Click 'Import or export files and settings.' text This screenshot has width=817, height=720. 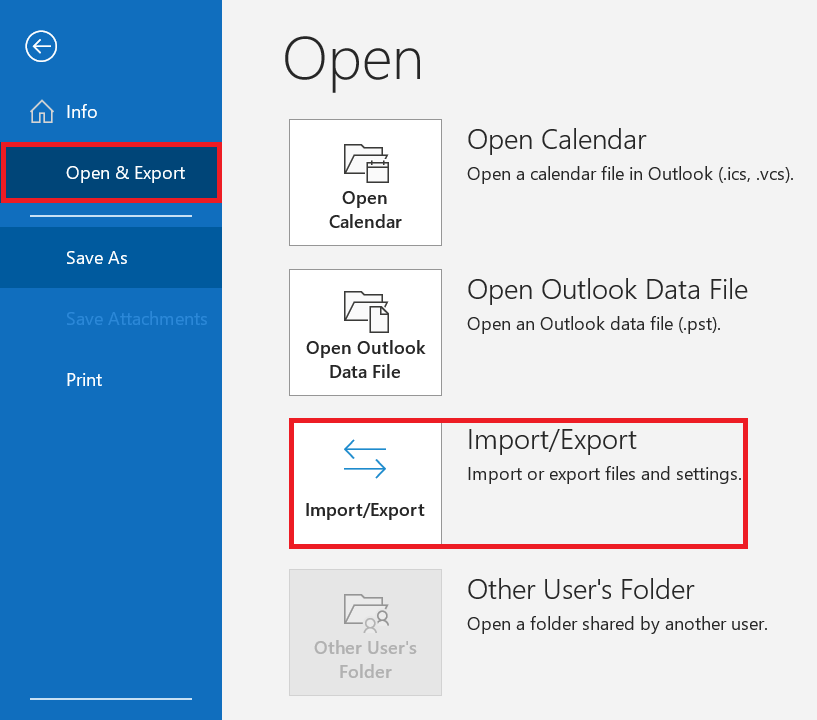click(x=603, y=474)
